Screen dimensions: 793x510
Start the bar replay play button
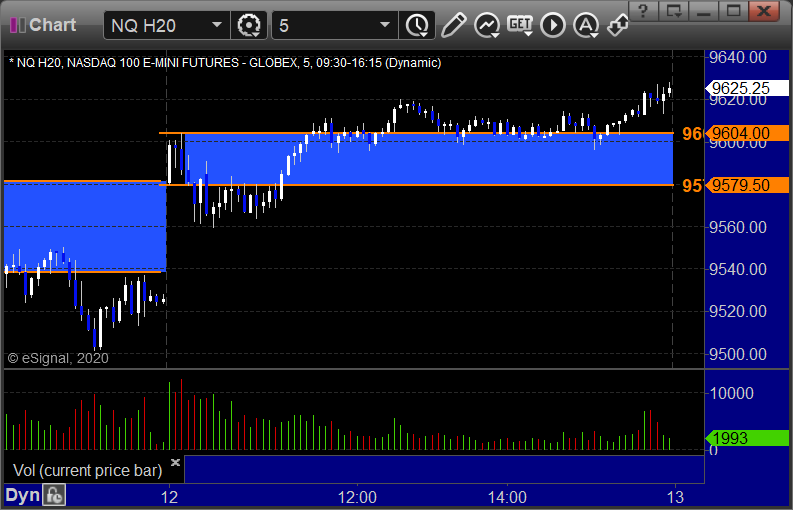pos(553,25)
